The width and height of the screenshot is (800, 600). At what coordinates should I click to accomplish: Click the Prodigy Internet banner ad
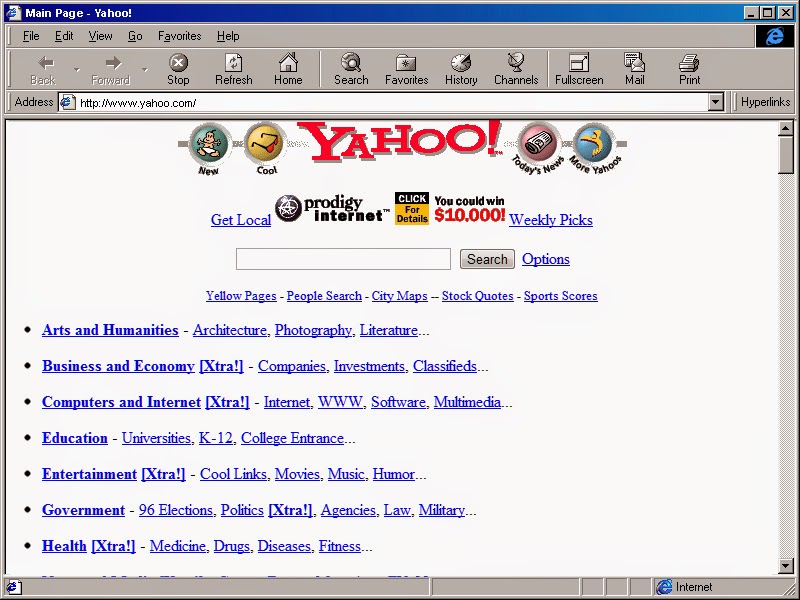[334, 209]
